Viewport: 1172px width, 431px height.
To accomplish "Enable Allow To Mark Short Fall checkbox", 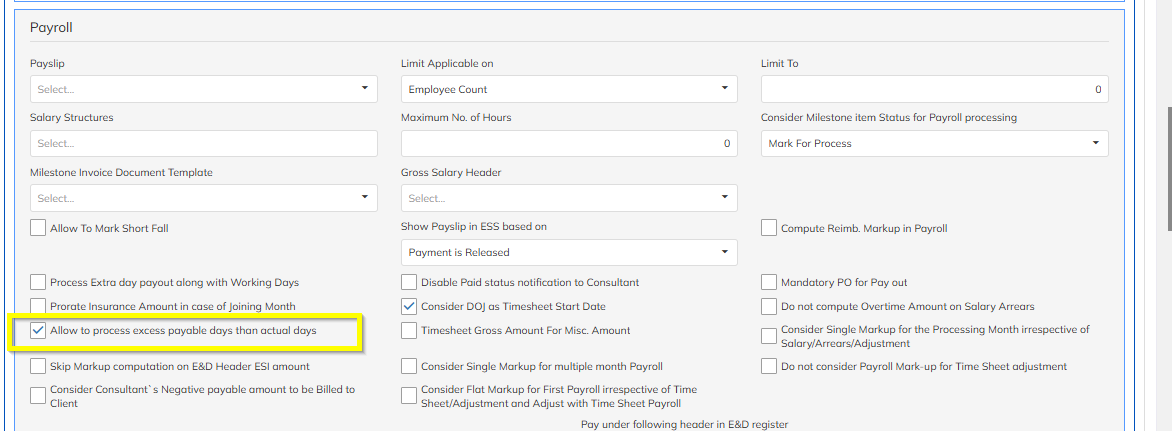I will pos(38,228).
